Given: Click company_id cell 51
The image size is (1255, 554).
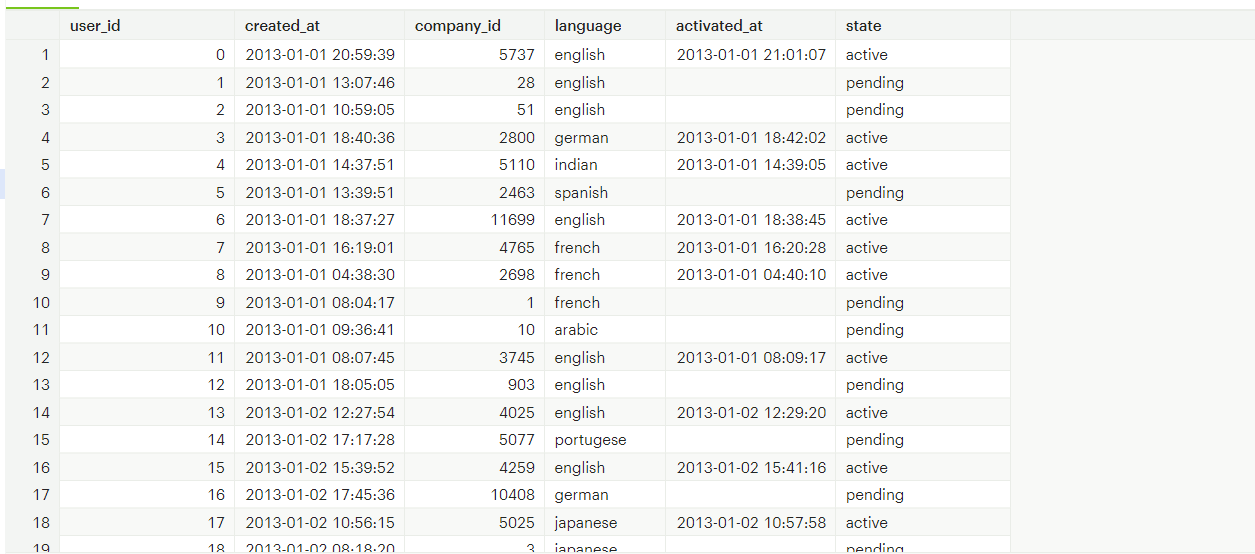Looking at the screenshot, I should pyautogui.click(x=475, y=110).
